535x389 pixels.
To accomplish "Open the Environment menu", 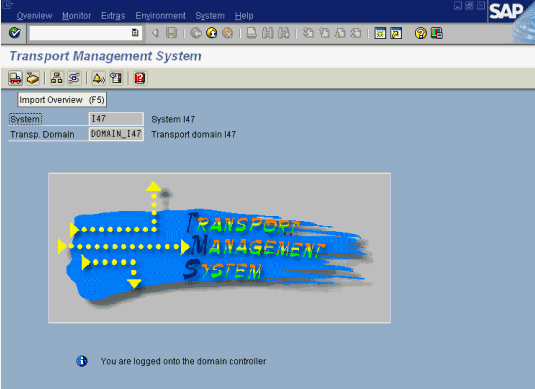I will point(160,16).
